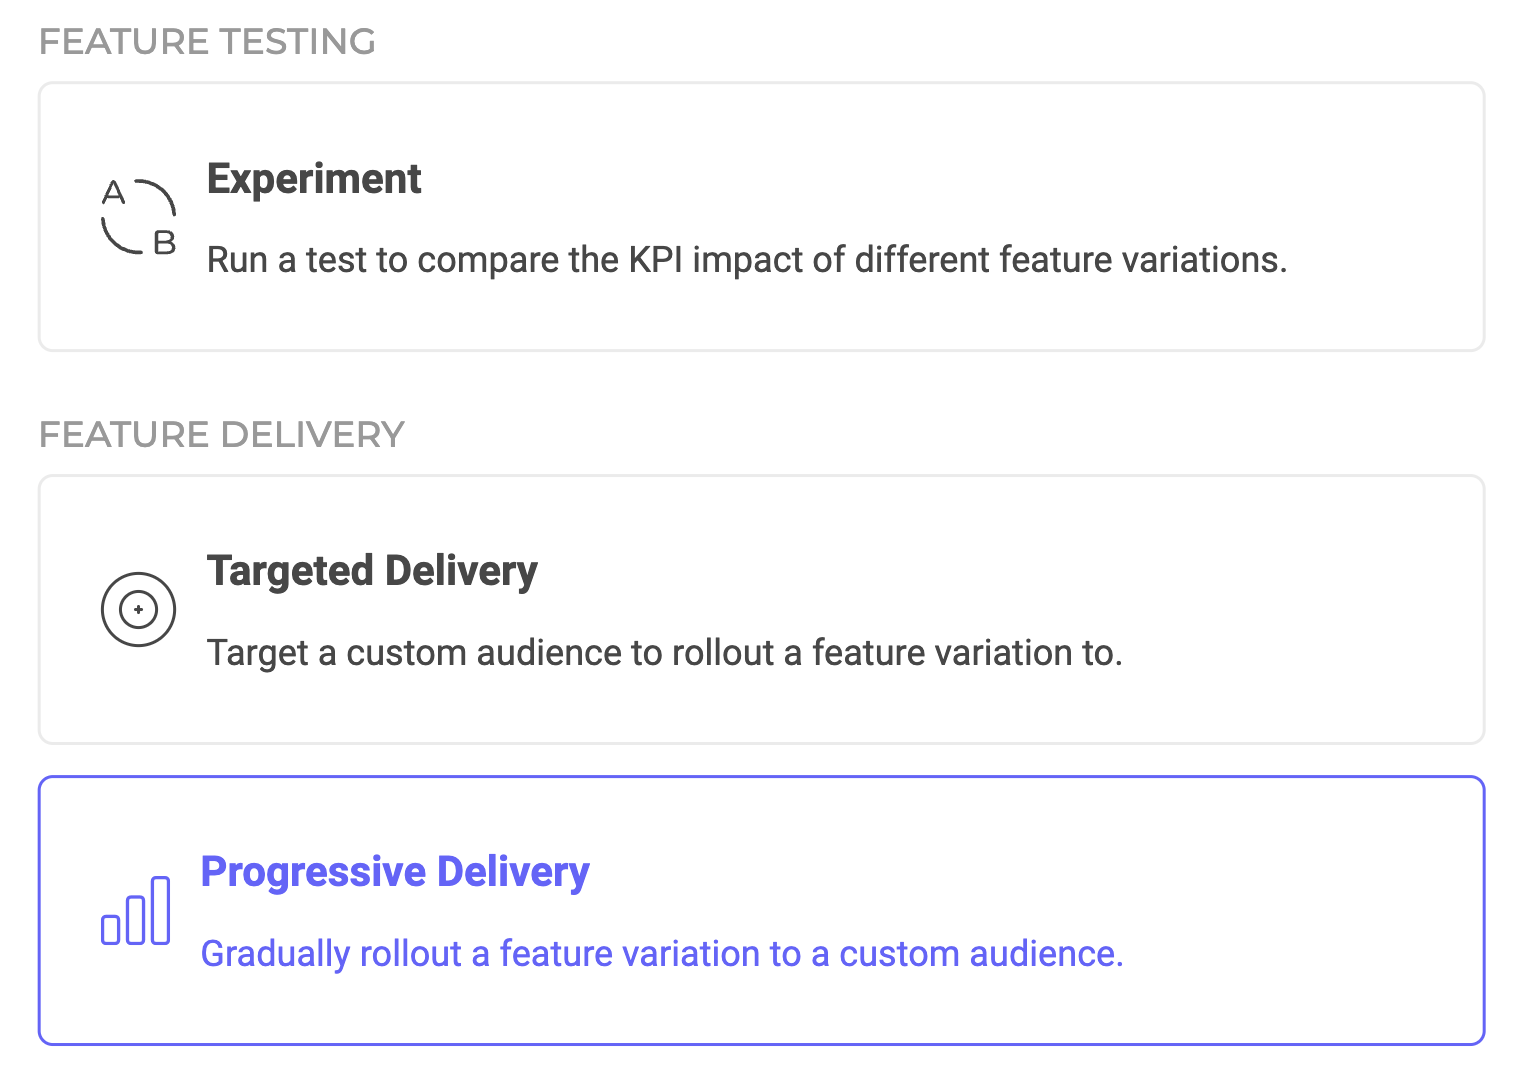Click the "Gradually rollout a feature variation" text
Screen dimensions: 1520x1084
(x=500, y=954)
